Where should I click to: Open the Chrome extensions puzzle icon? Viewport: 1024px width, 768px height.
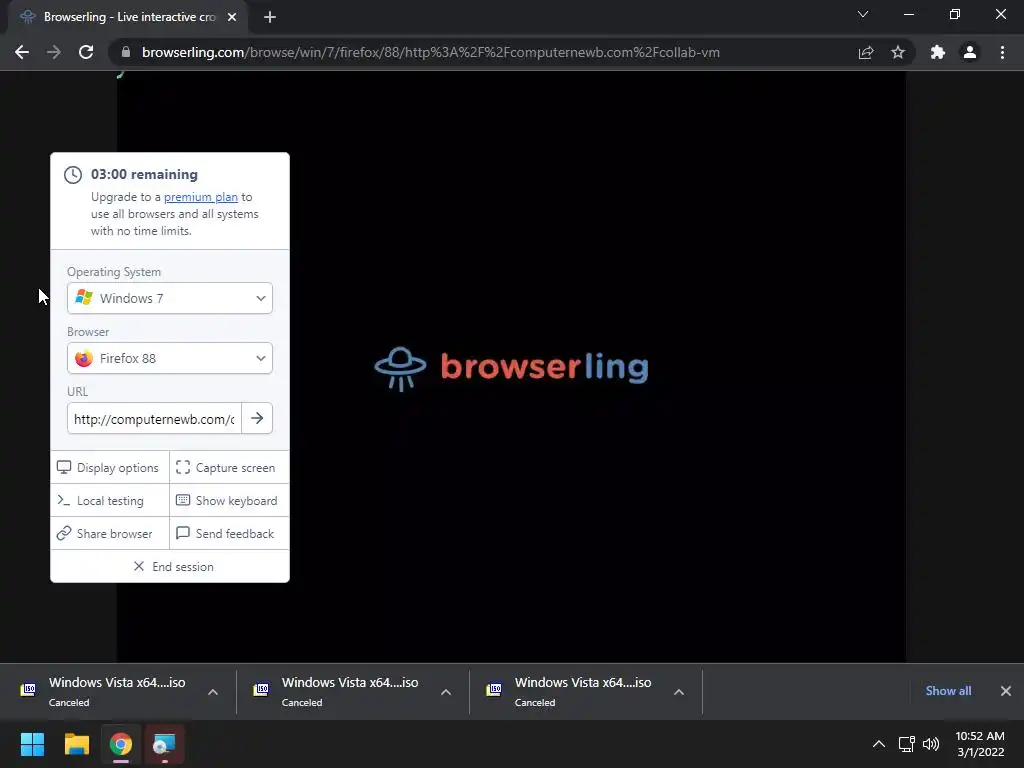(938, 52)
